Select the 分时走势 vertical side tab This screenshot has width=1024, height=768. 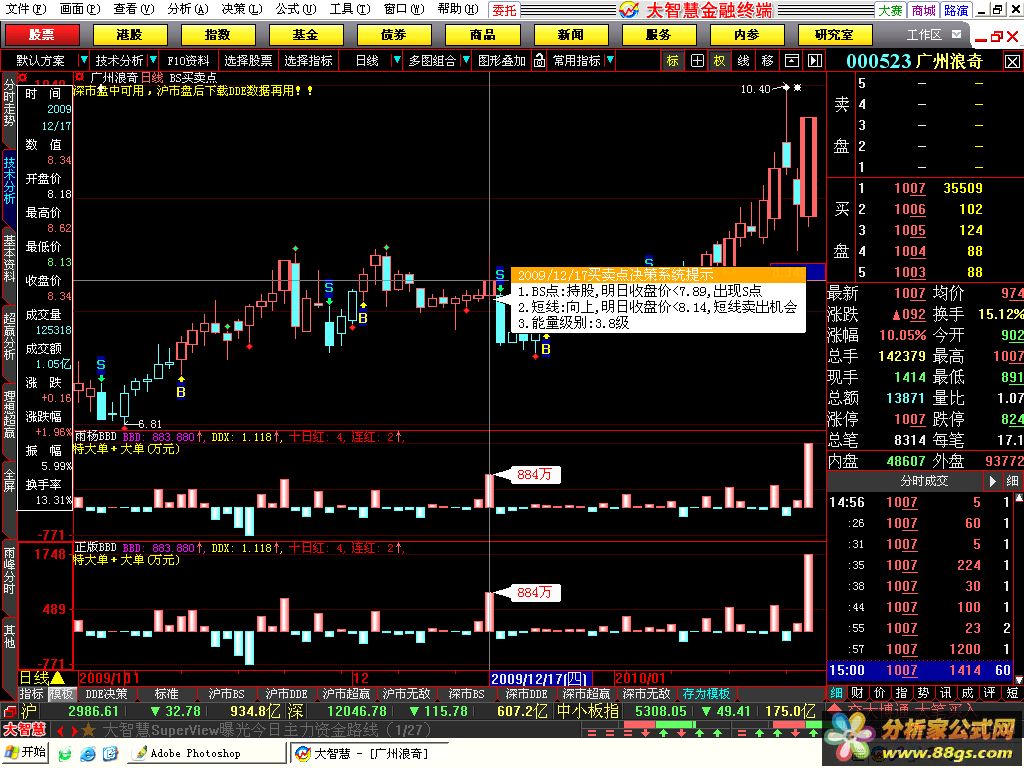click(9, 104)
